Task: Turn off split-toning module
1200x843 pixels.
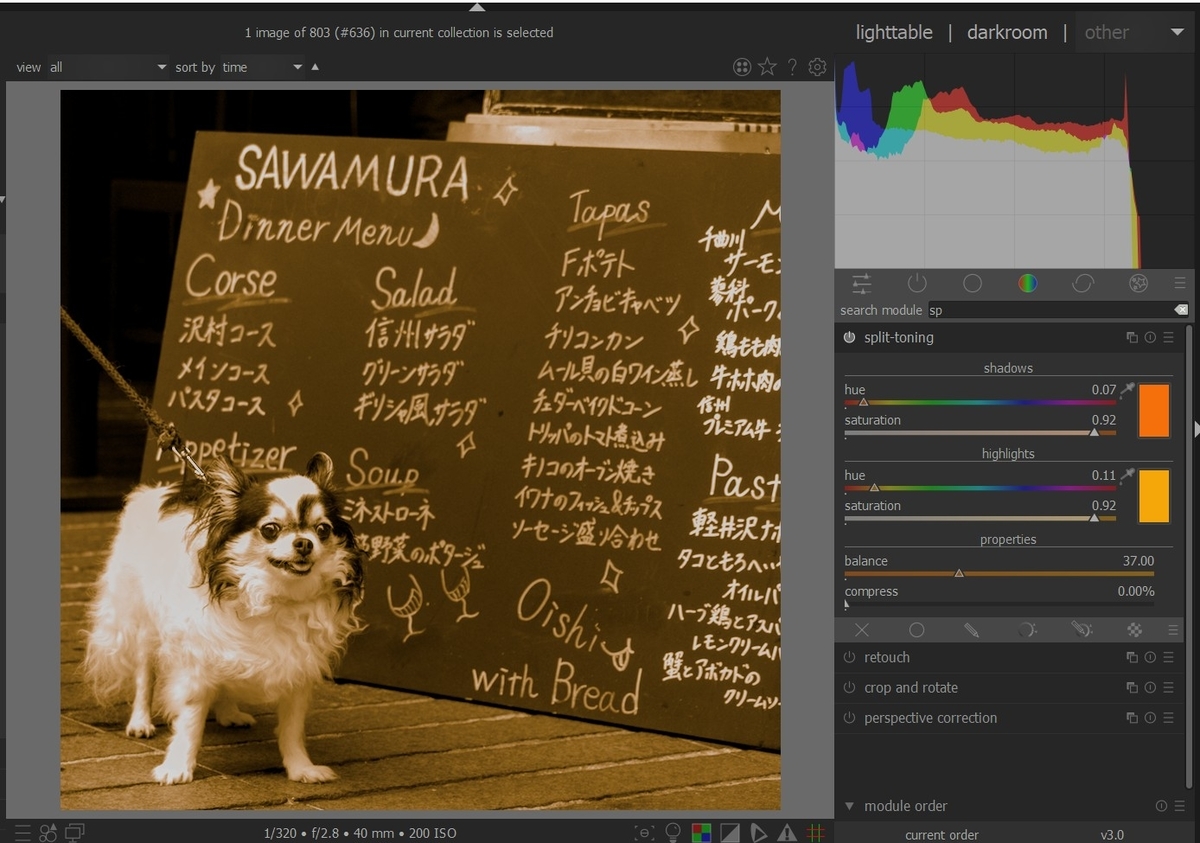Action: coord(849,338)
